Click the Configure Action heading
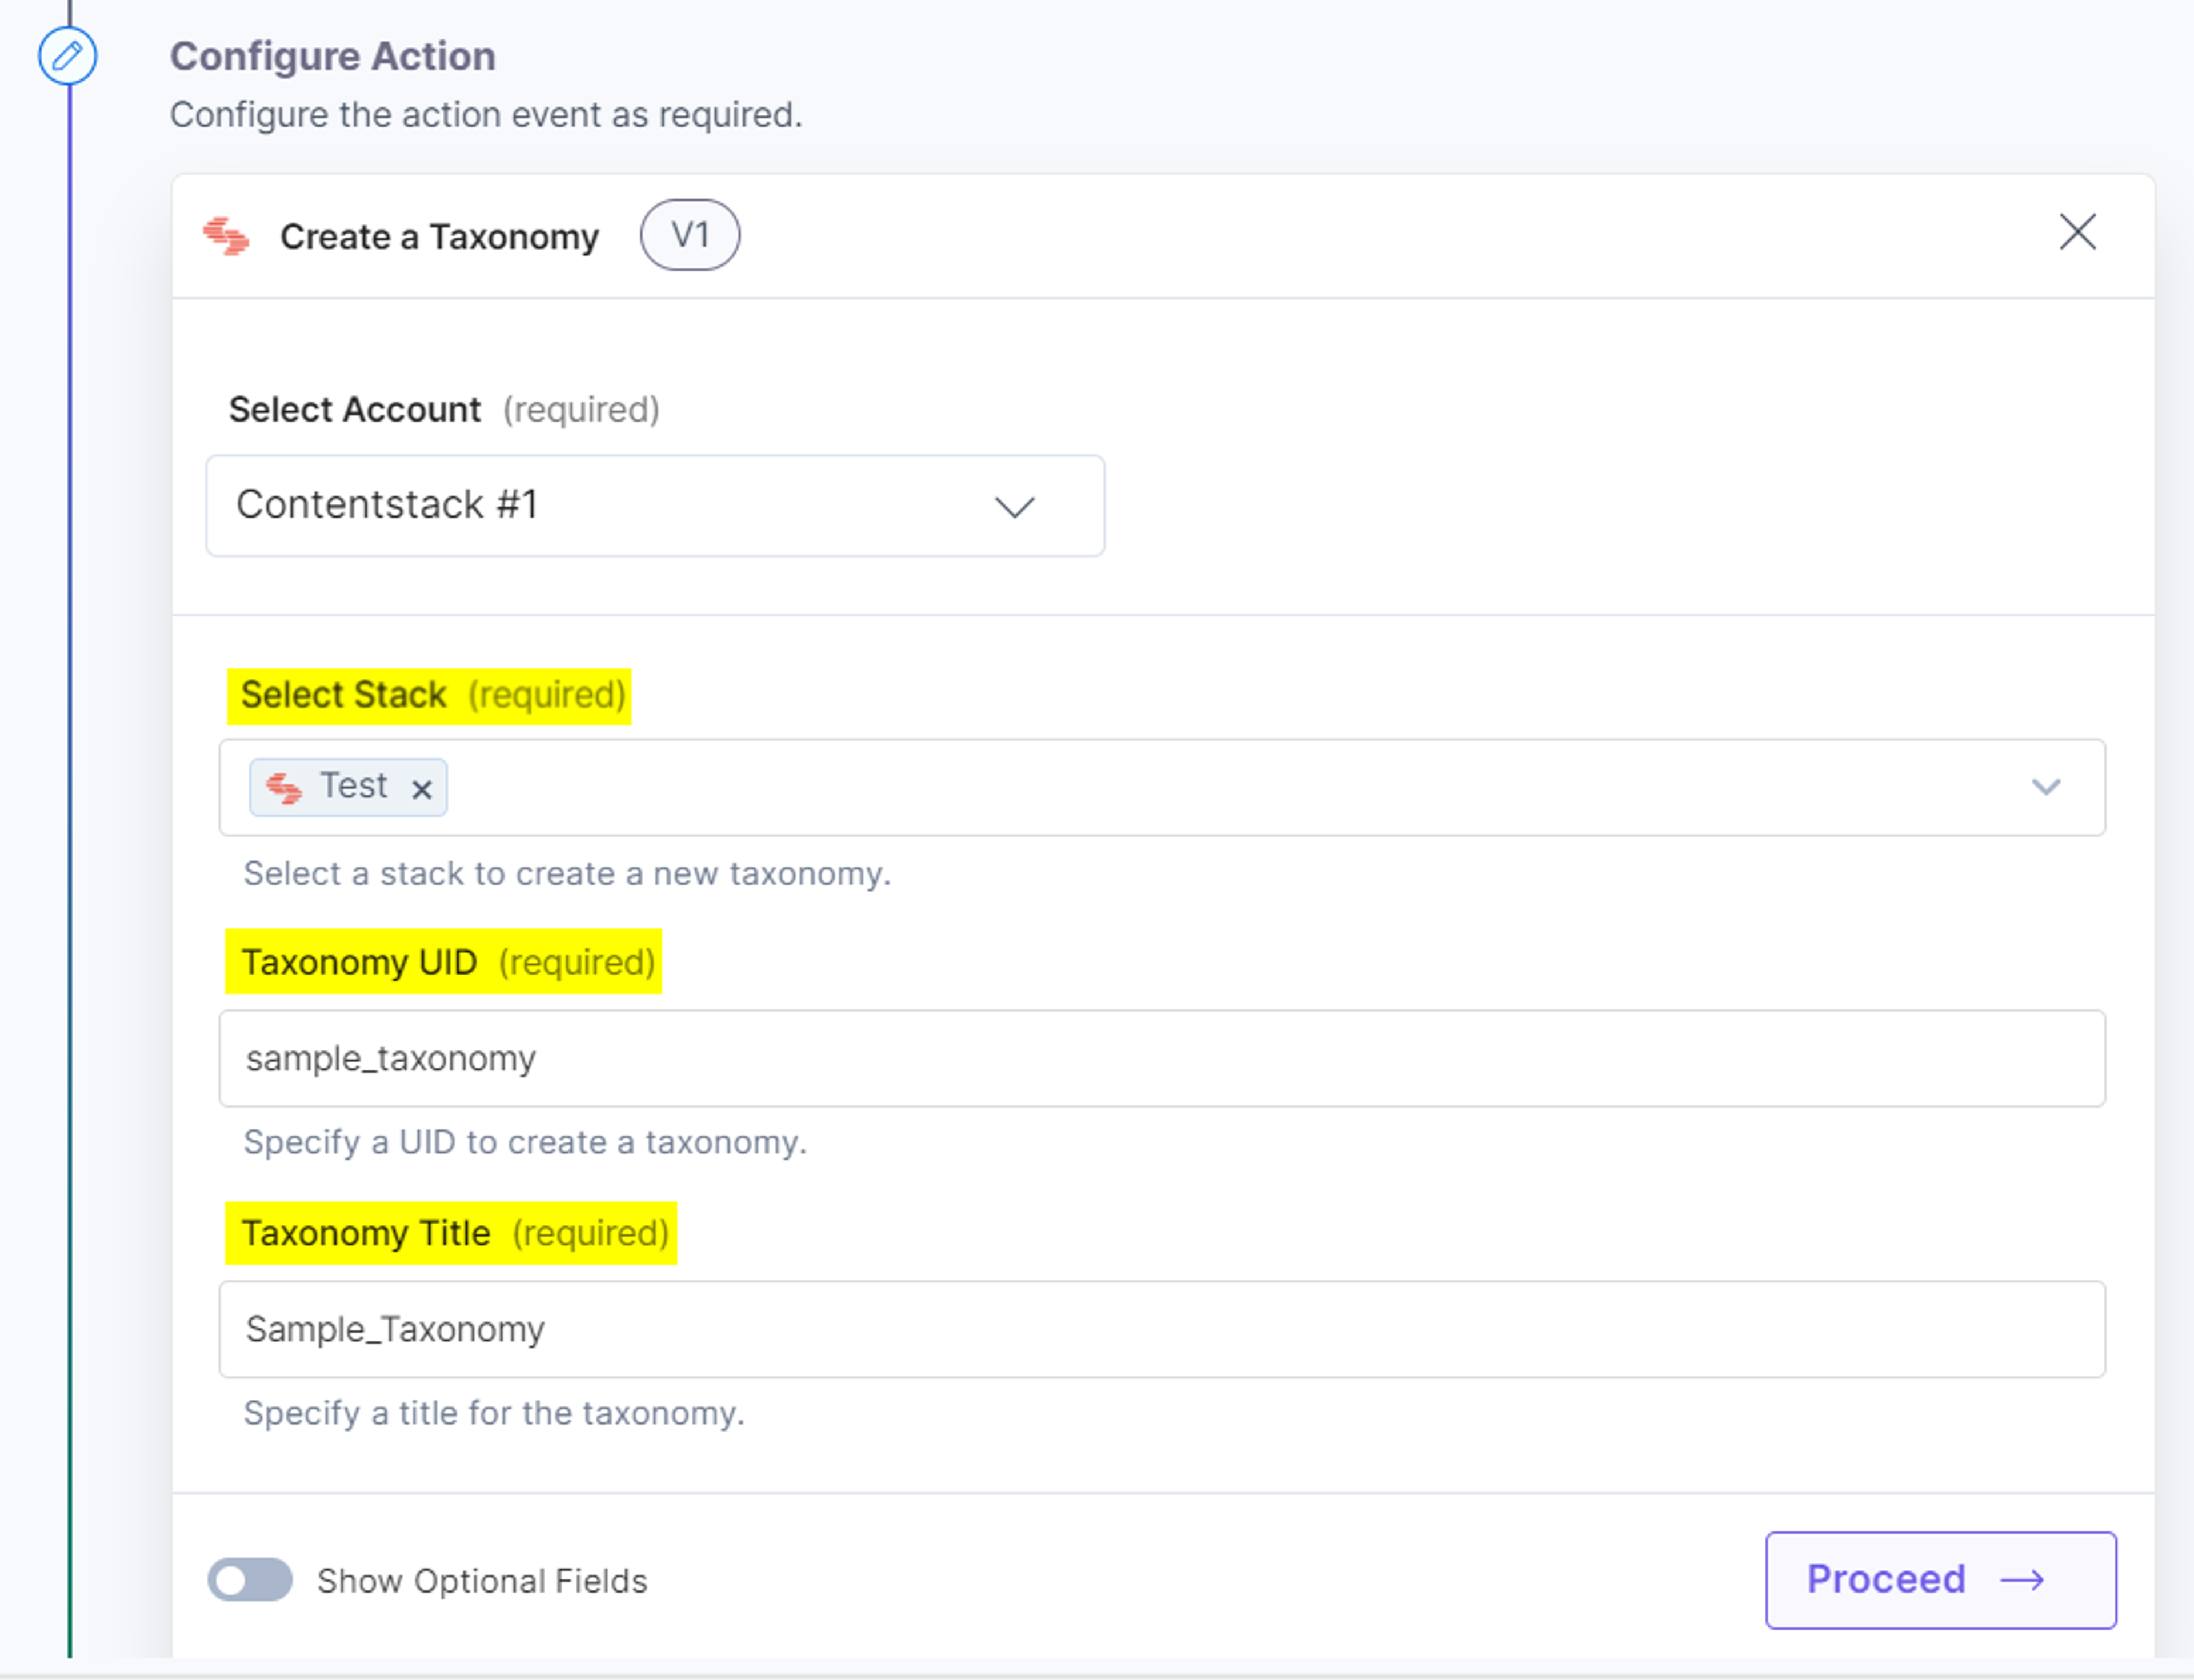This screenshot has width=2194, height=1680. [x=333, y=56]
